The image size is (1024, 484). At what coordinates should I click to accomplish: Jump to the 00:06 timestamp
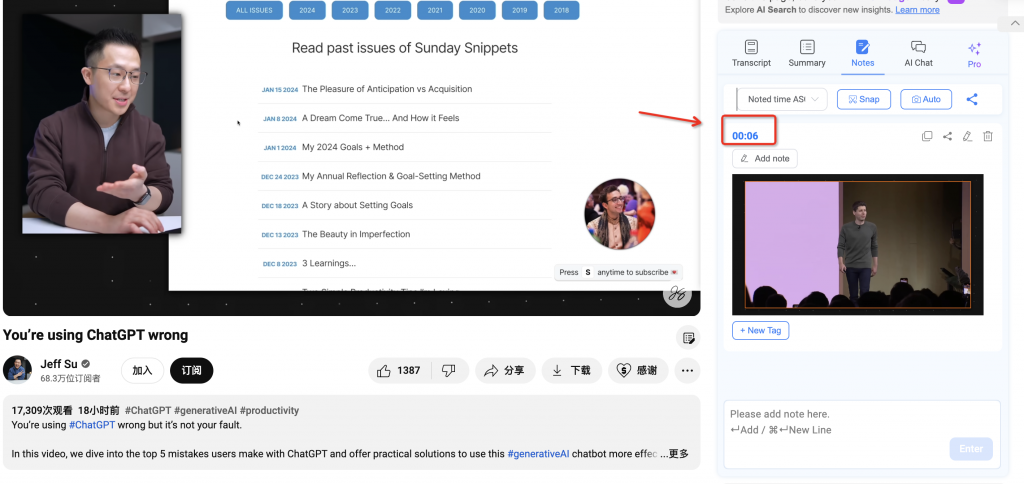pos(745,136)
